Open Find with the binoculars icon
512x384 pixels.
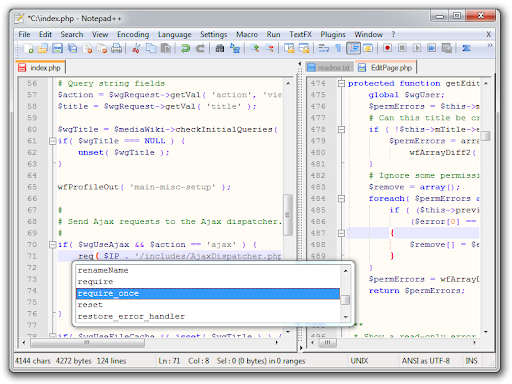click(x=220, y=49)
